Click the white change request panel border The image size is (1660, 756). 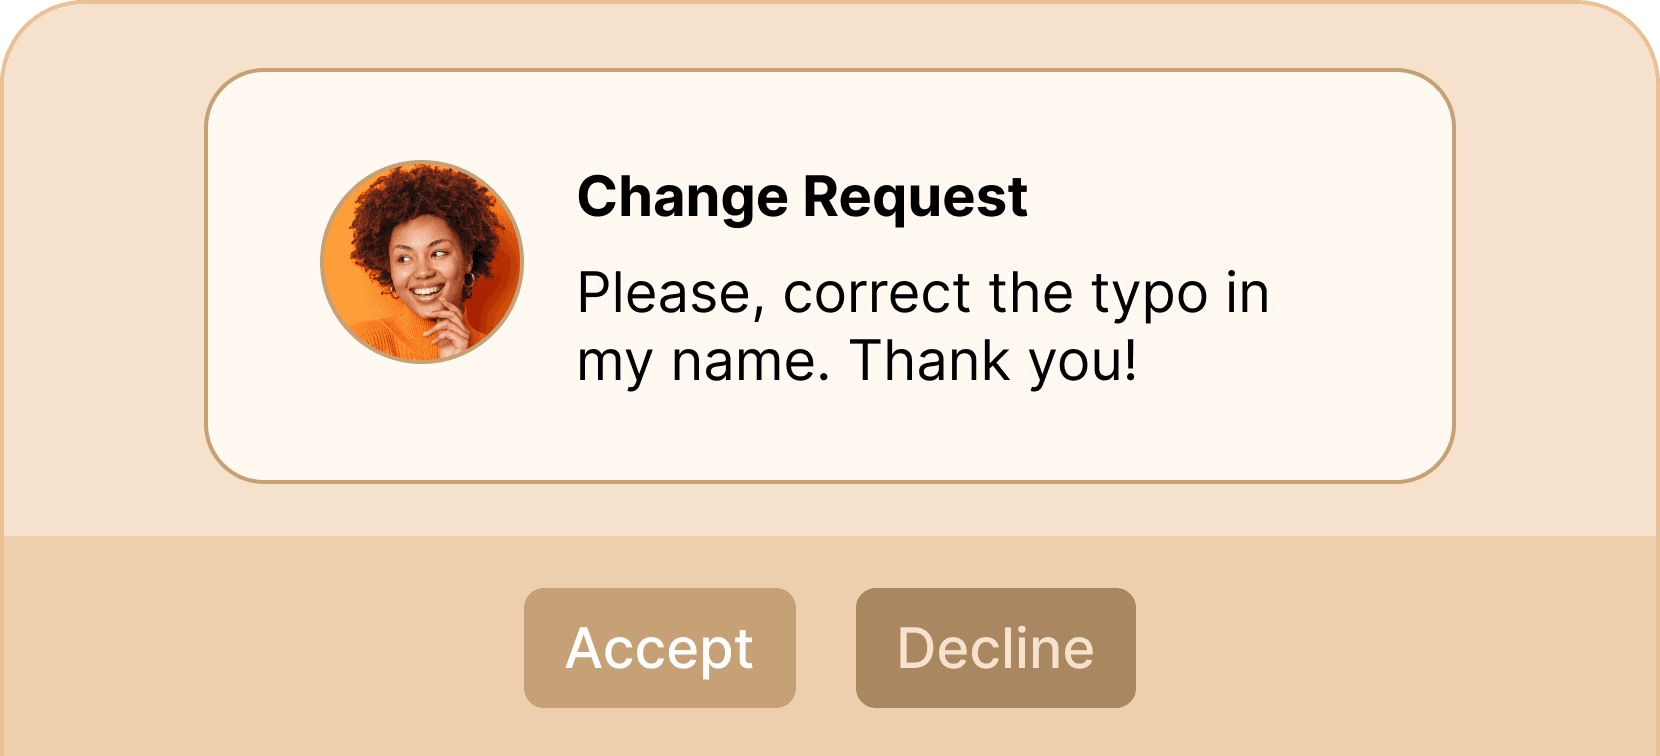click(x=830, y=70)
